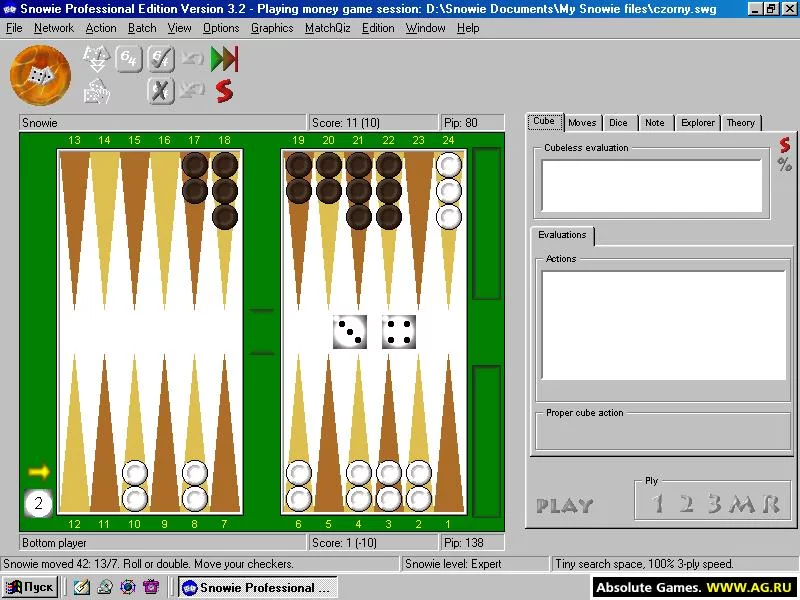Click the percent icon in Cube panel
This screenshot has height=600, width=800.
pos(785,164)
